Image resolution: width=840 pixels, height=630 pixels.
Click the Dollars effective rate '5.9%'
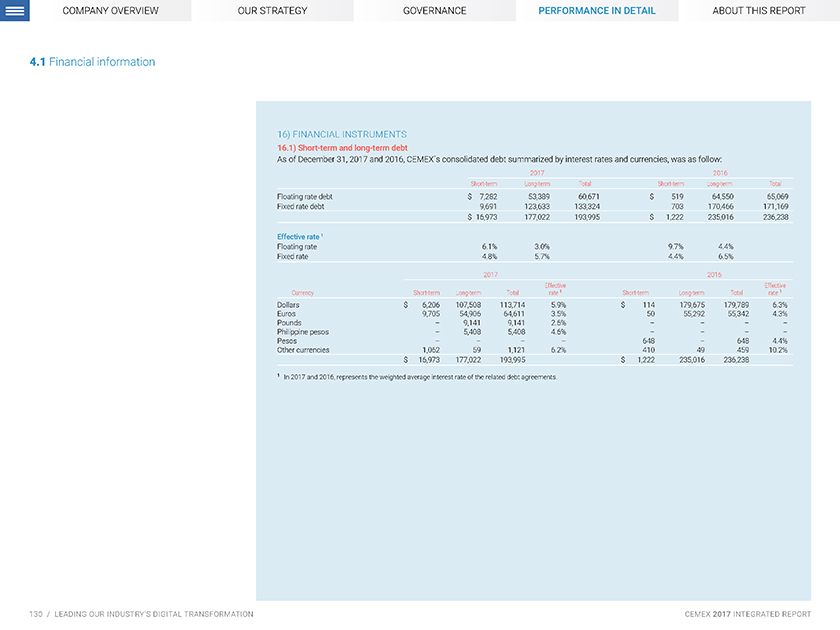click(x=558, y=305)
